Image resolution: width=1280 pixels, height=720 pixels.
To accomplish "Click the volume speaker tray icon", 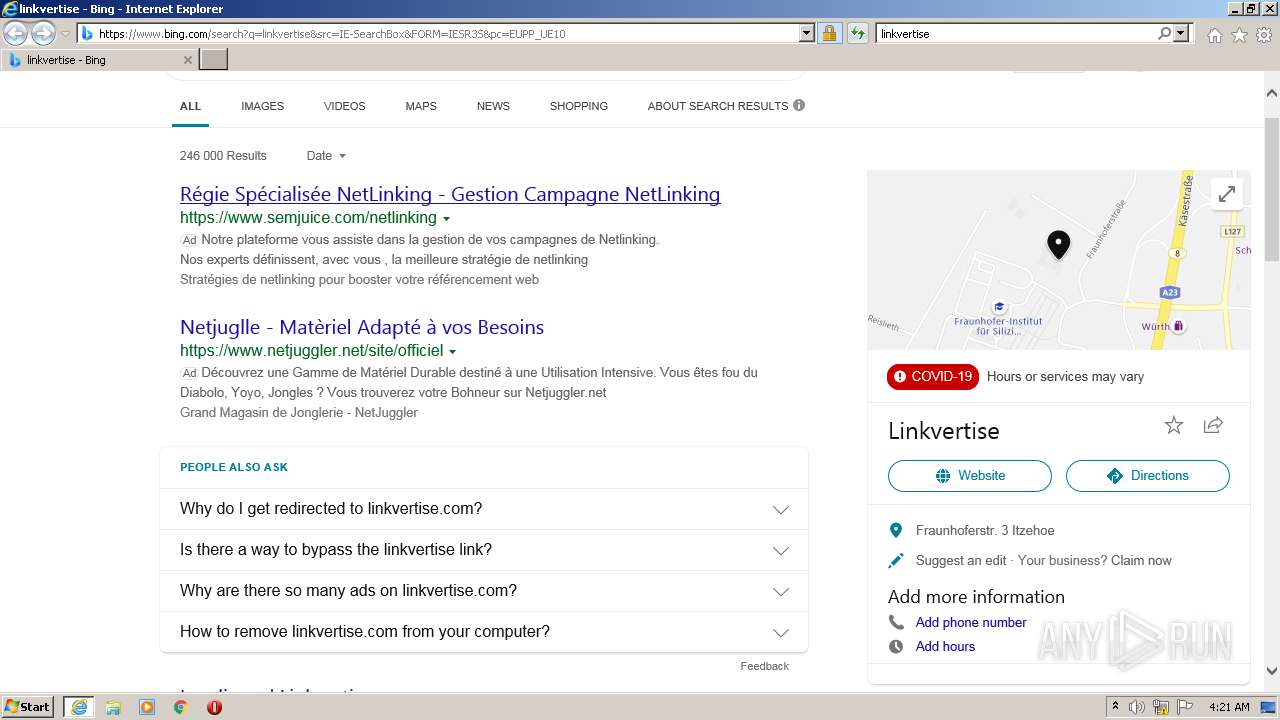I will tap(1137, 707).
